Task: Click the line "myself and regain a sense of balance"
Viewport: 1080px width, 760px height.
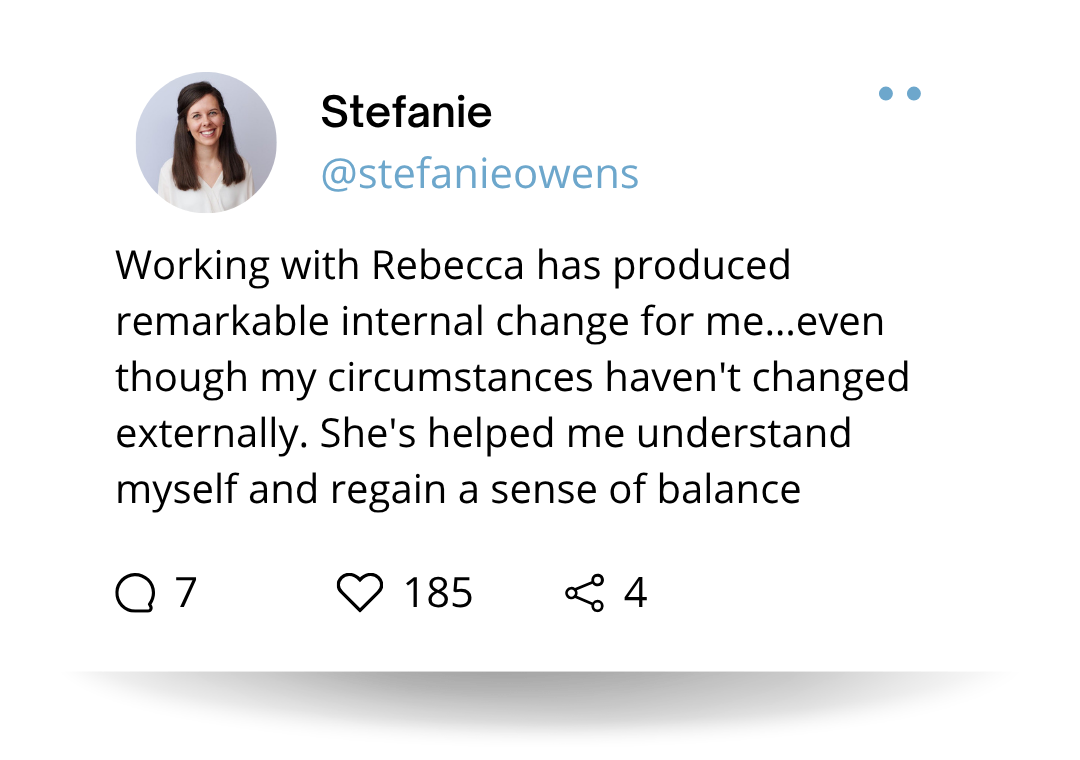Action: [458, 490]
